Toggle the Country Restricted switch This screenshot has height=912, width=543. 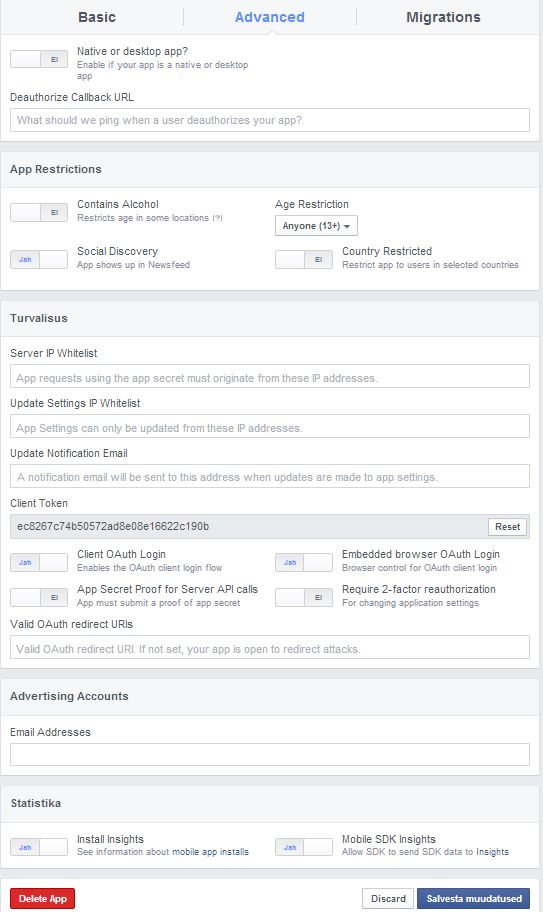(x=303, y=259)
